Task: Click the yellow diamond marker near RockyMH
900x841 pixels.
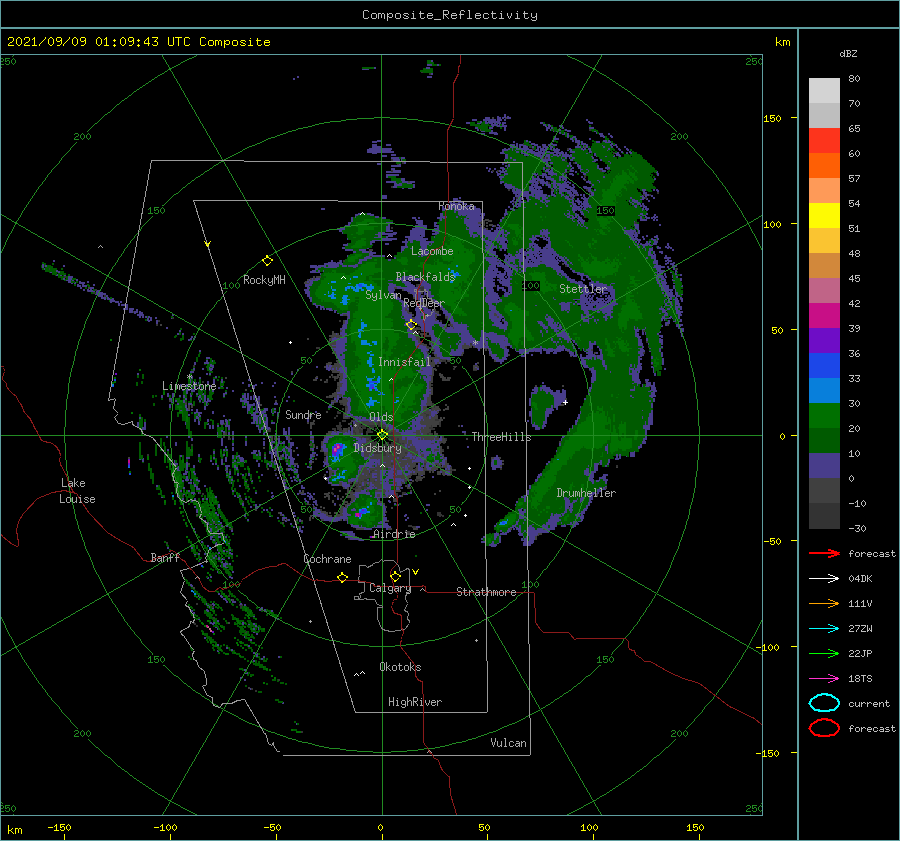Action: point(267,261)
